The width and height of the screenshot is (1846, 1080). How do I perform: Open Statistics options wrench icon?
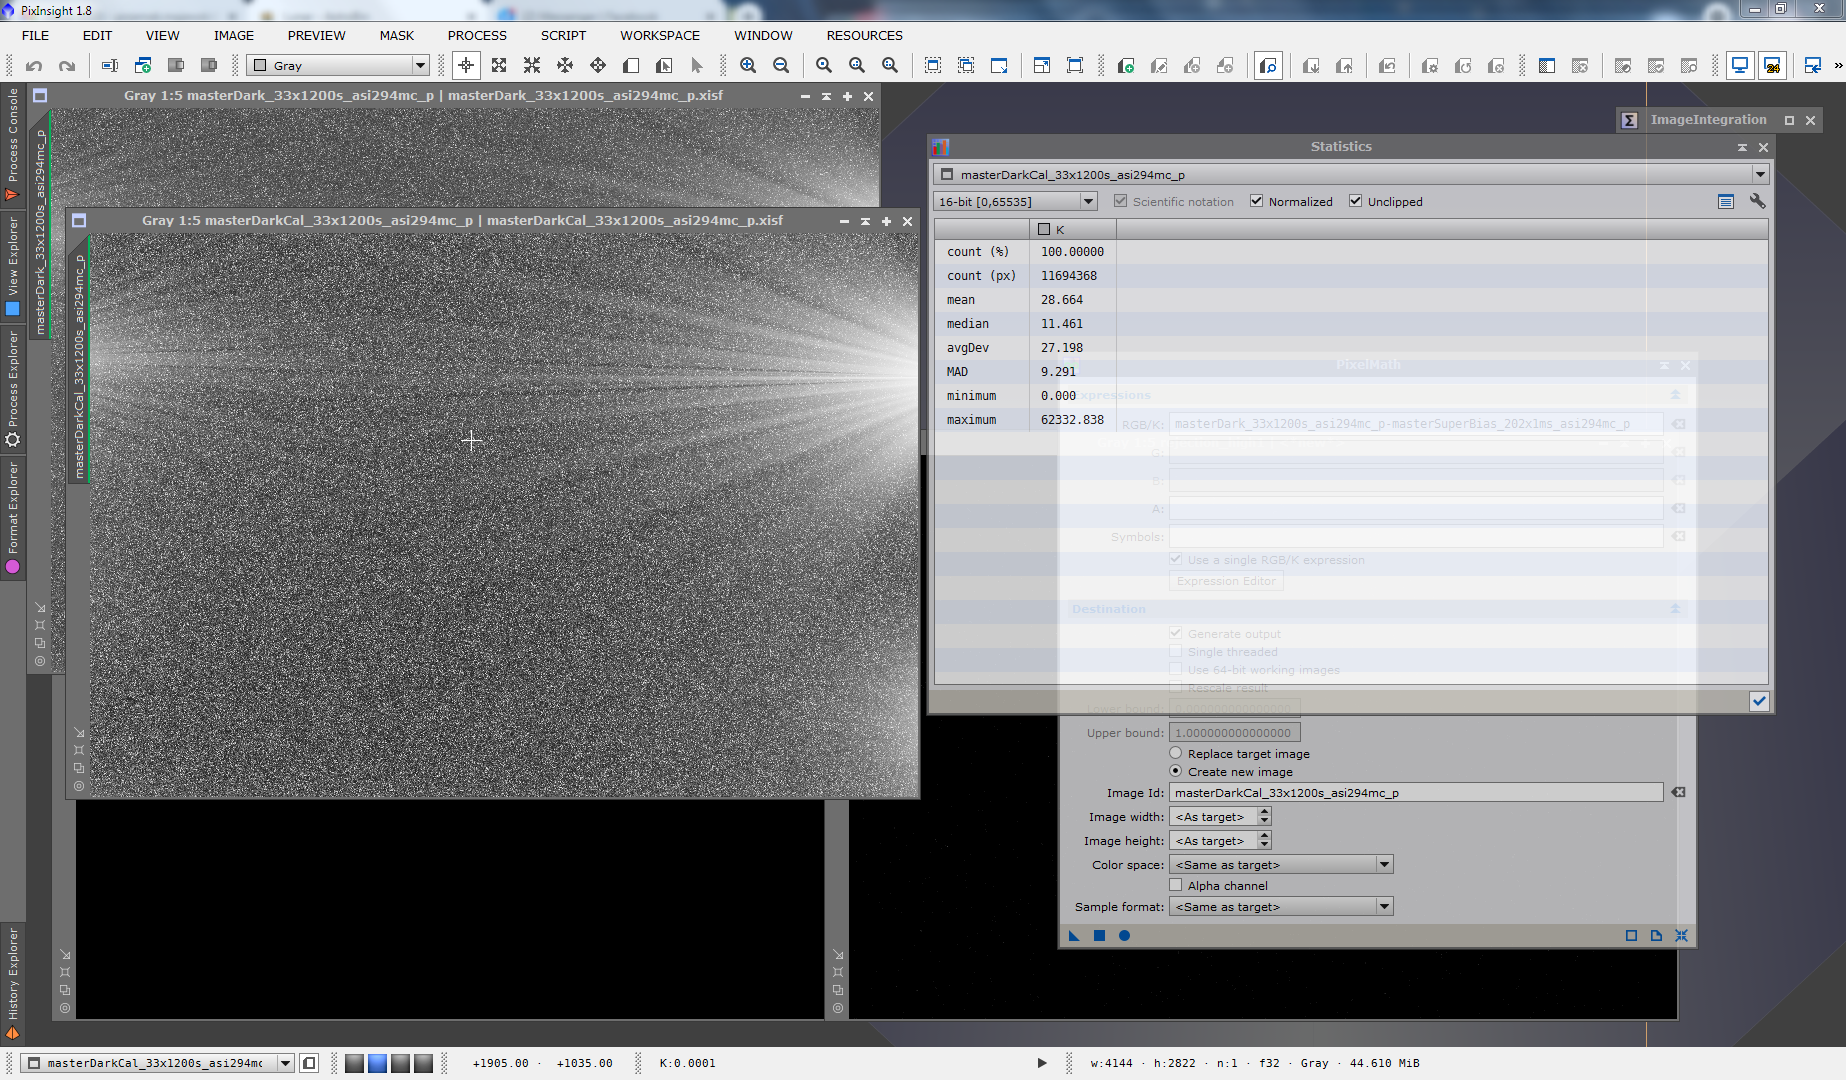tap(1757, 201)
